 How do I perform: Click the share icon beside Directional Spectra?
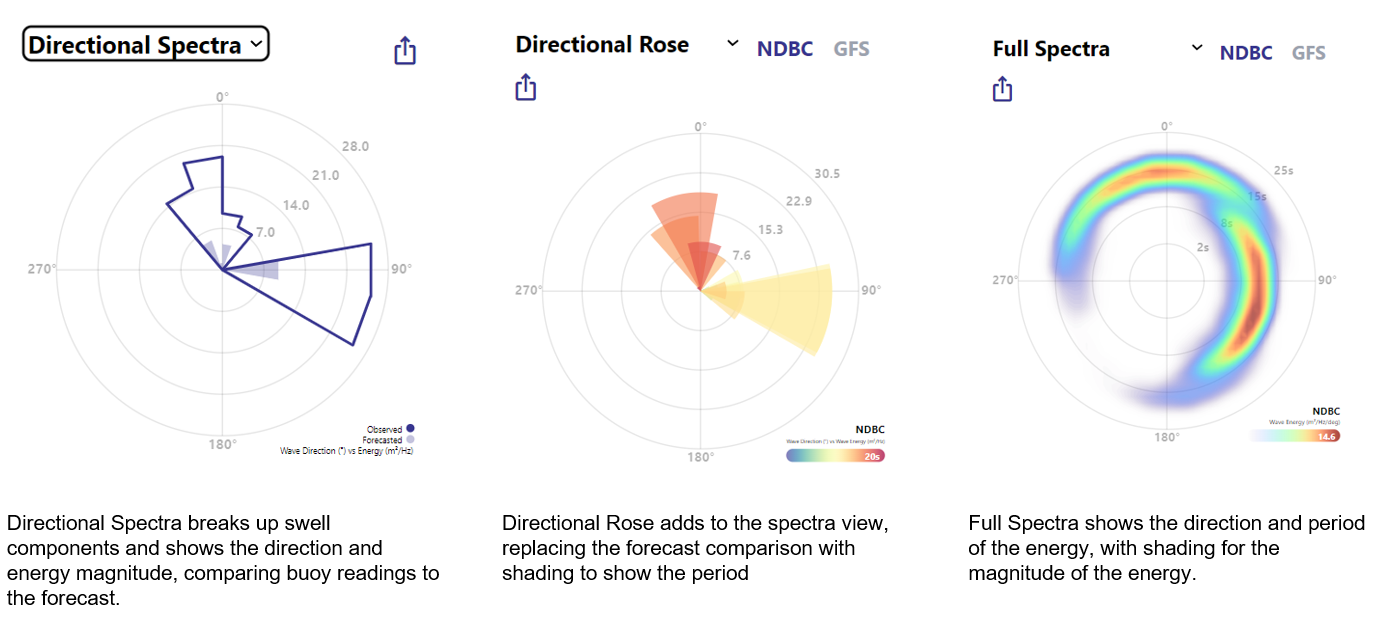[405, 51]
